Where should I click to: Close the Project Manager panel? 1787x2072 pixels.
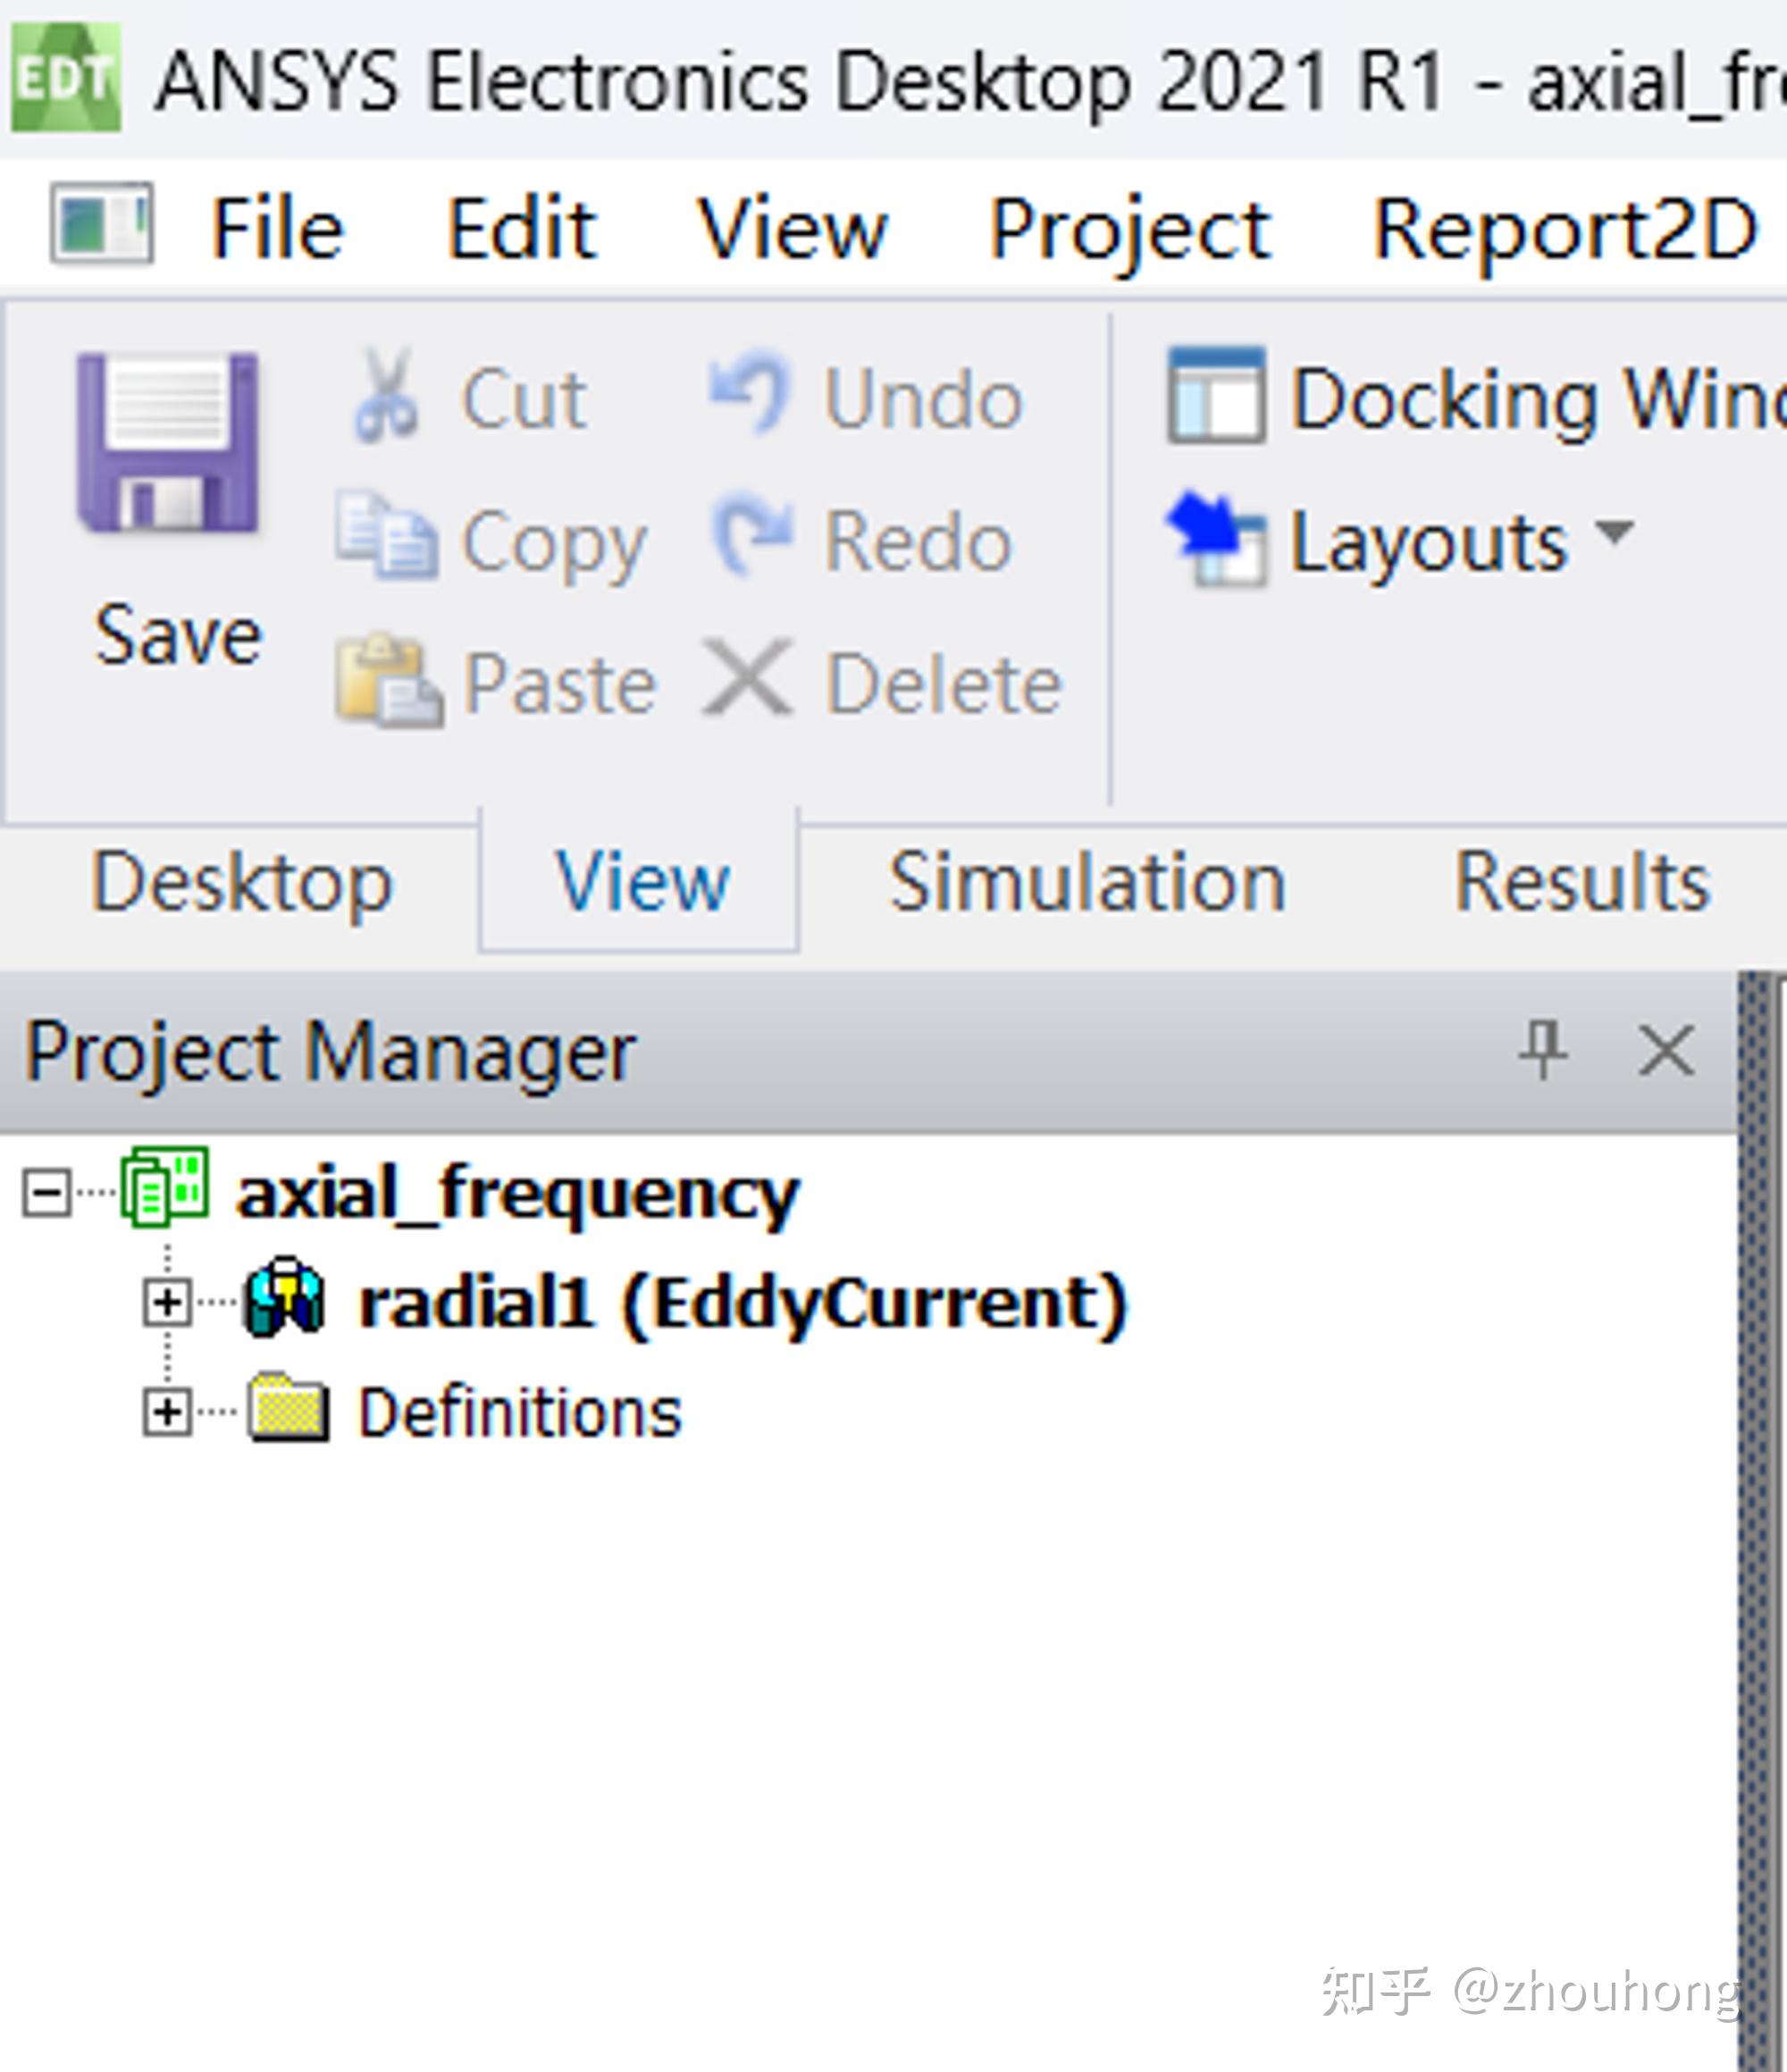[1666, 1050]
